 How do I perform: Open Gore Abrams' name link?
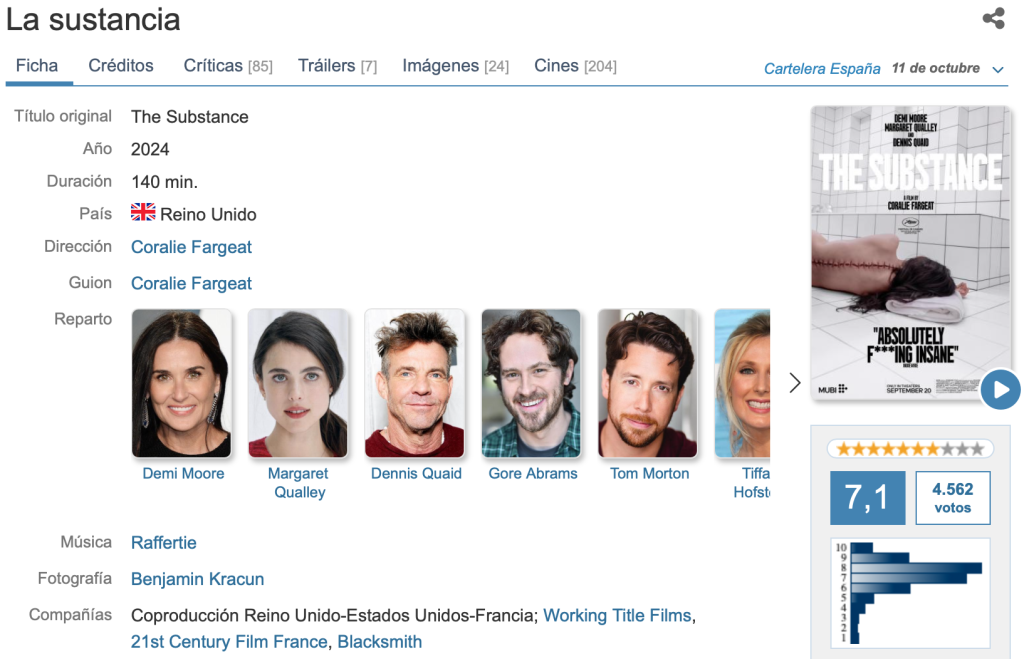pyautogui.click(x=533, y=474)
